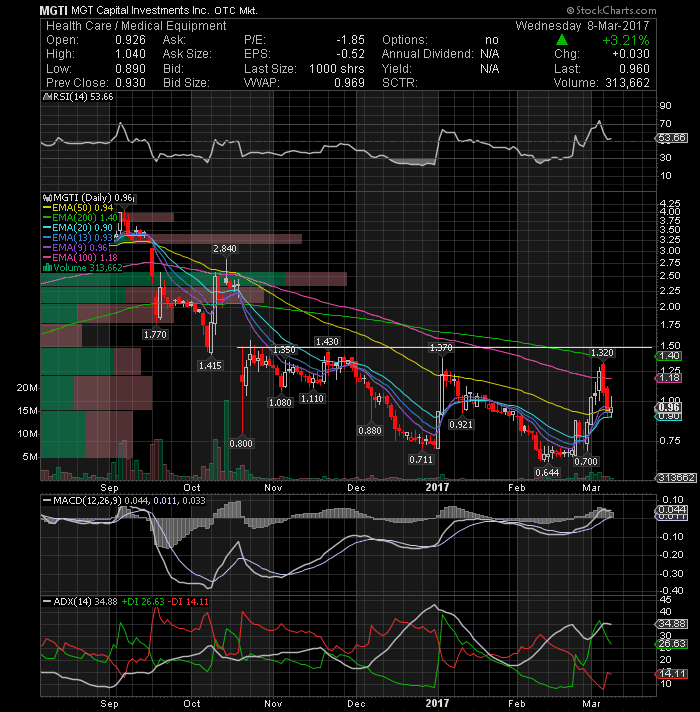Click the Last price 0.960 in header
Image resolution: width=700 pixels, height=712 pixels.
(x=634, y=69)
